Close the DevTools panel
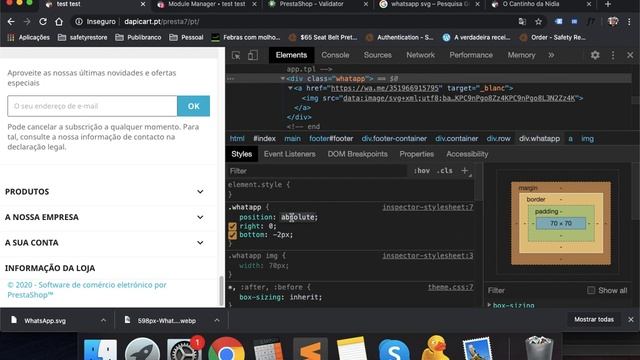 630,55
